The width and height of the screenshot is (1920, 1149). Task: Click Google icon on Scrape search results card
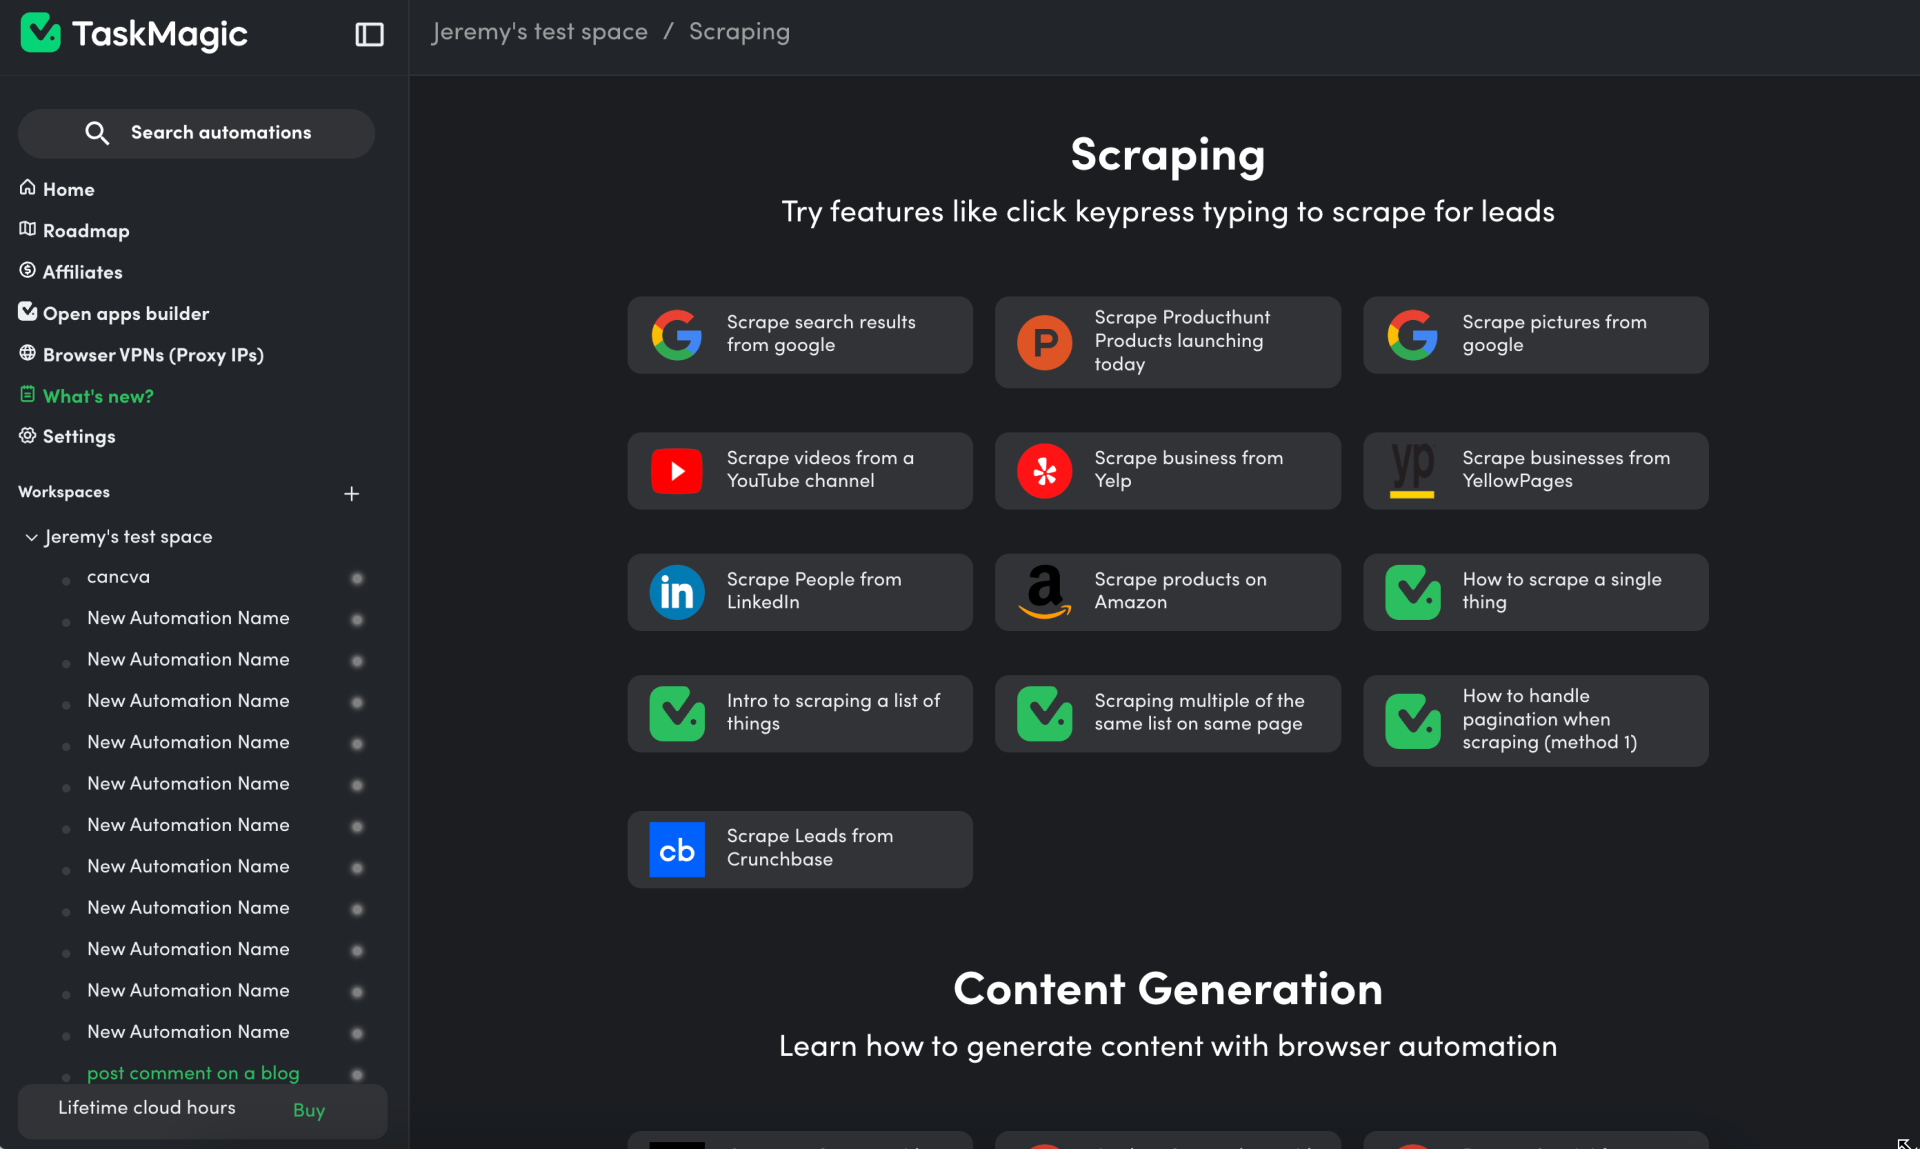coord(677,335)
